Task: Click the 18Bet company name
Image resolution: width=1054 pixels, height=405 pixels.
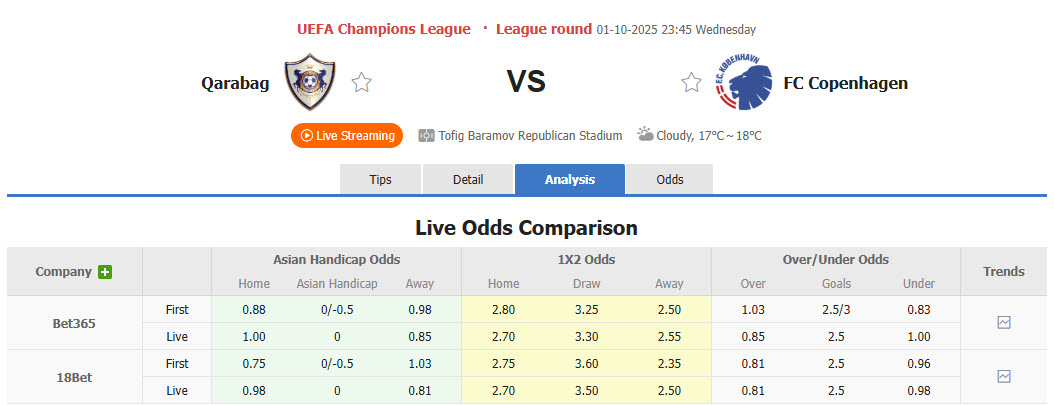Action: tap(75, 377)
